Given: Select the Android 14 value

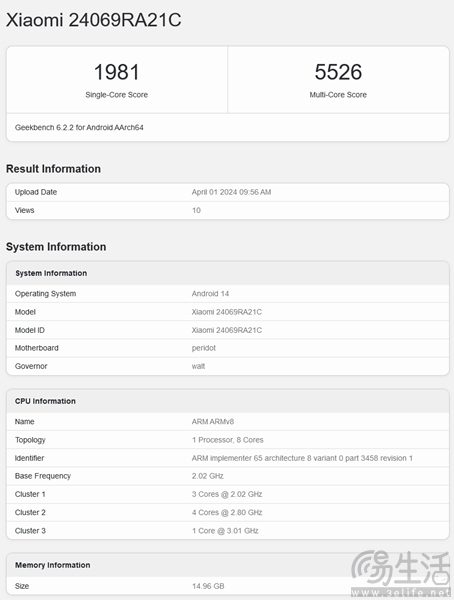Looking at the screenshot, I should click(x=210, y=293).
